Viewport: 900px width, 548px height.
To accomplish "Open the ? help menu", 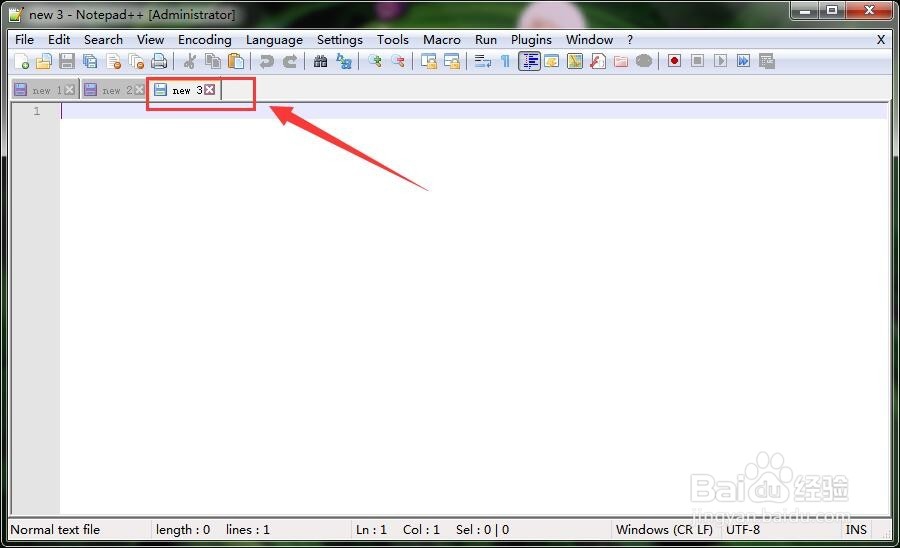I will tap(630, 40).
